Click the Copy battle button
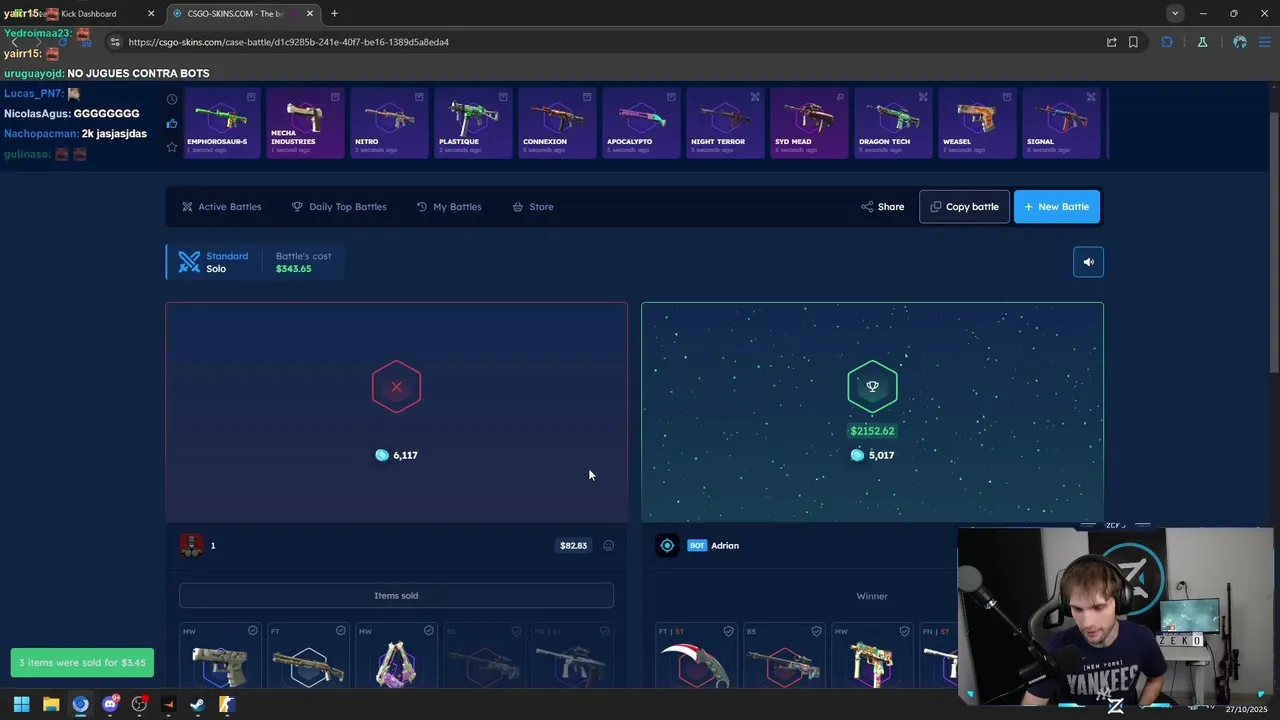The width and height of the screenshot is (1280, 720). coord(964,207)
